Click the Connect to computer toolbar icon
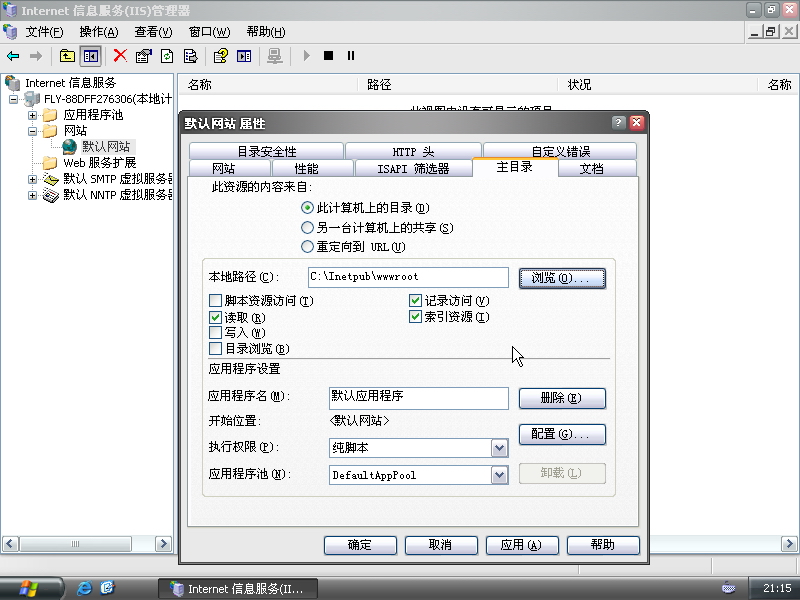Image resolution: width=800 pixels, height=600 pixels. click(x=274, y=56)
